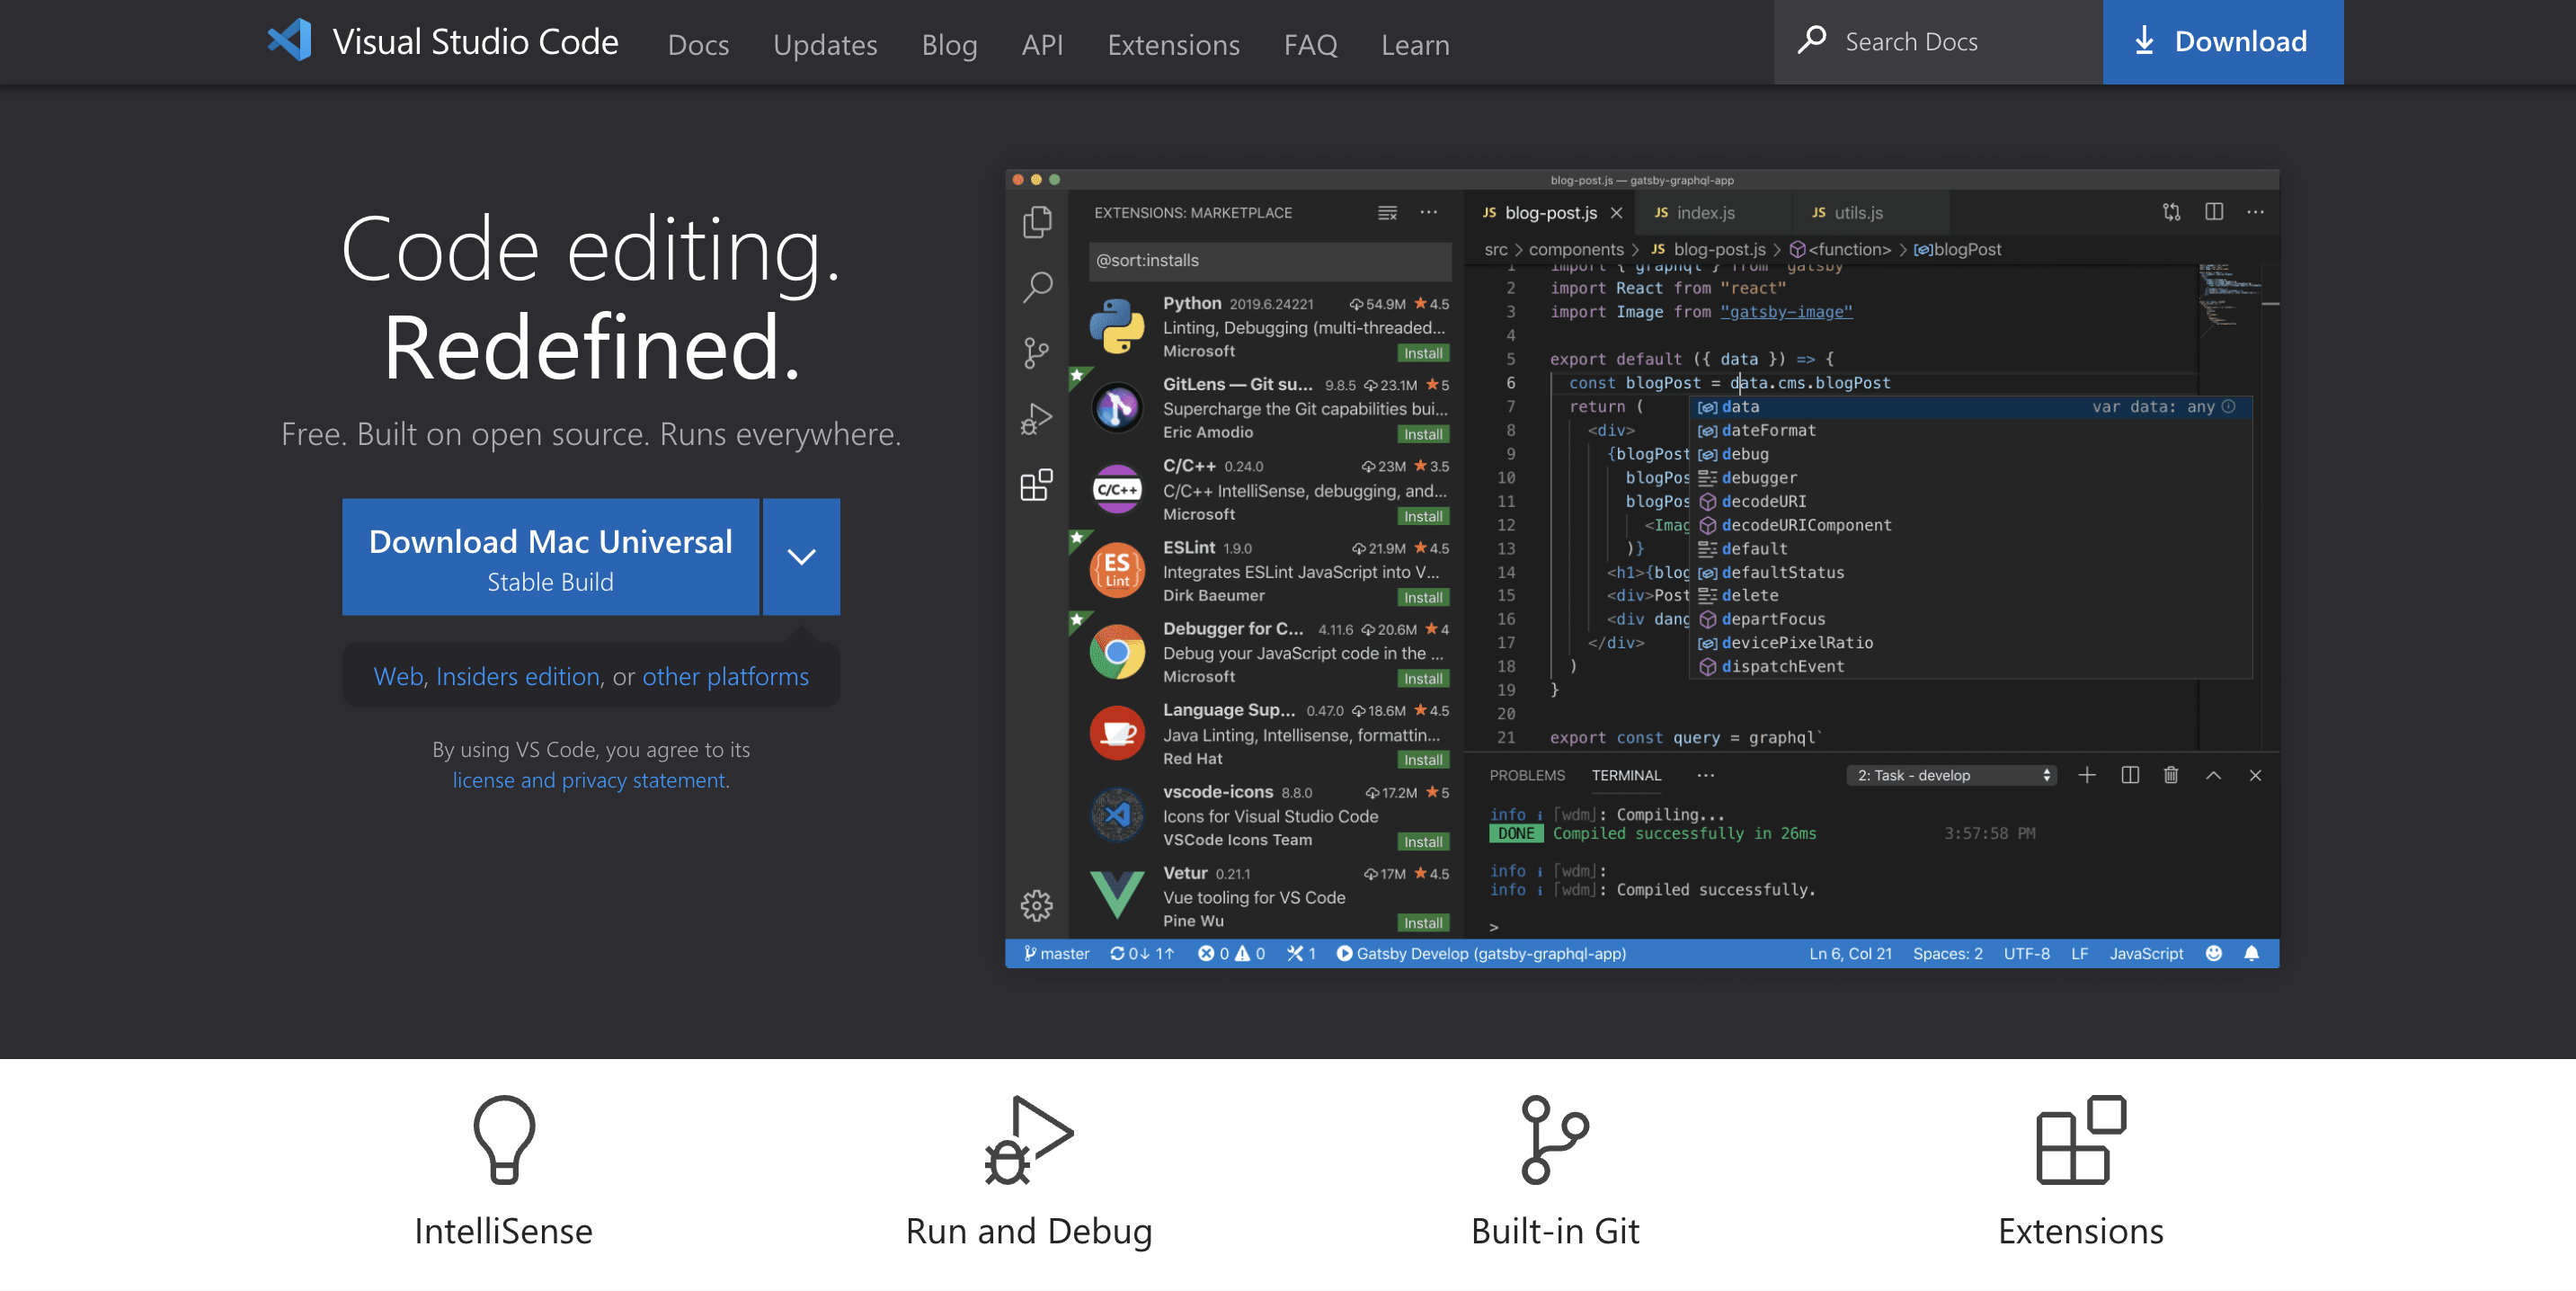Click the settings gear icon in the editor activity bar
2576x1291 pixels.
tap(1037, 905)
